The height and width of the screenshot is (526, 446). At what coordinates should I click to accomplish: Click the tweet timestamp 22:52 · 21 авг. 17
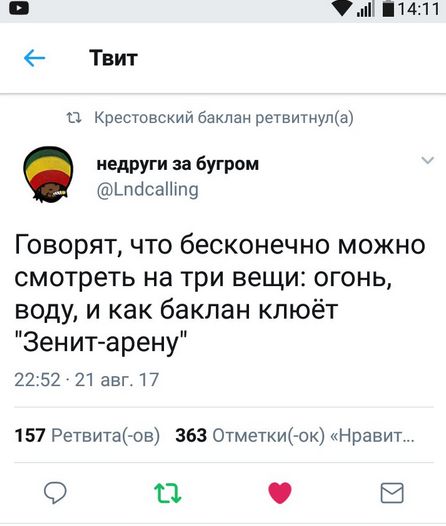click(x=87, y=380)
